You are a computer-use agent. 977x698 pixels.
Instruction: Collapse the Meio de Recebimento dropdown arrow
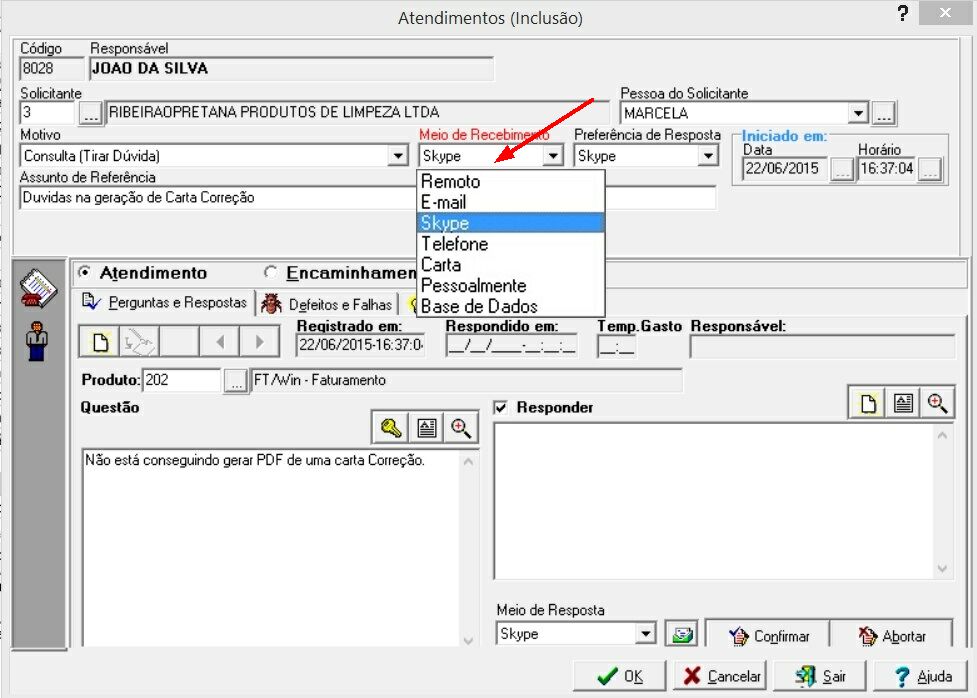pos(553,155)
